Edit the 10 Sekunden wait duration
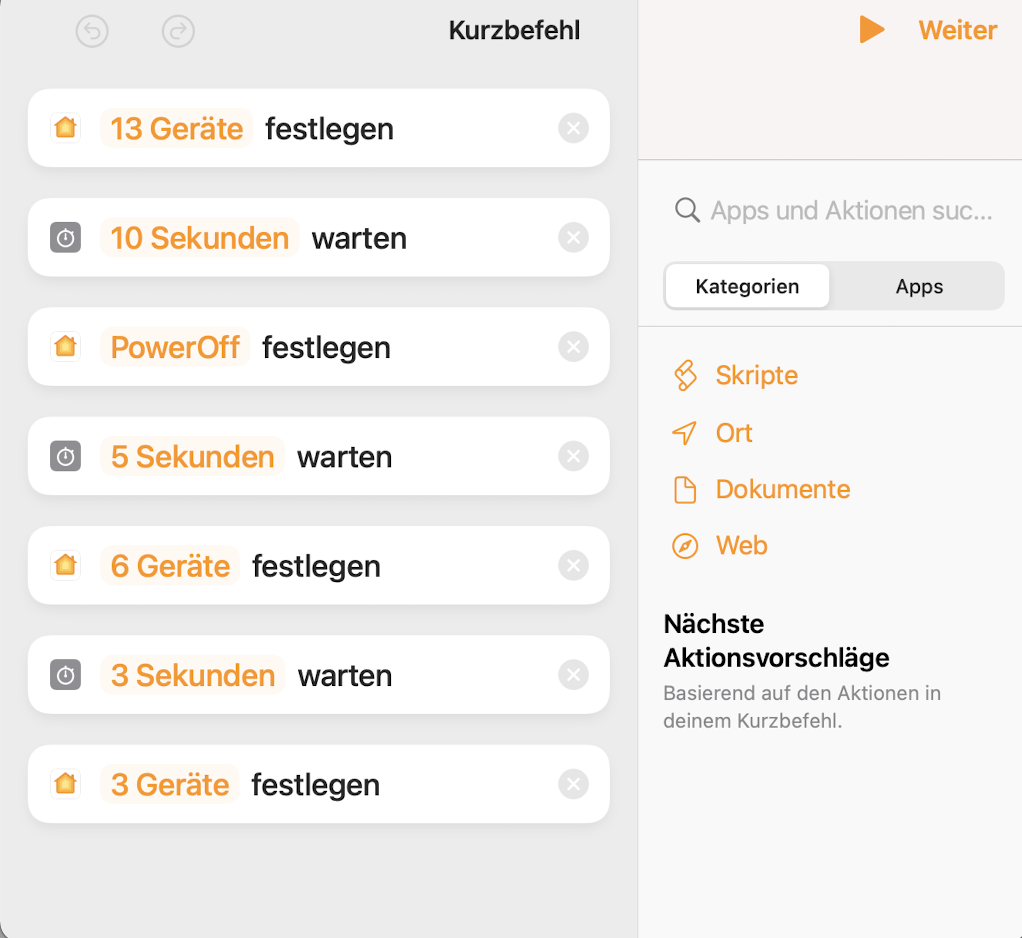Viewport: 1022px width, 938px height. [x=200, y=238]
